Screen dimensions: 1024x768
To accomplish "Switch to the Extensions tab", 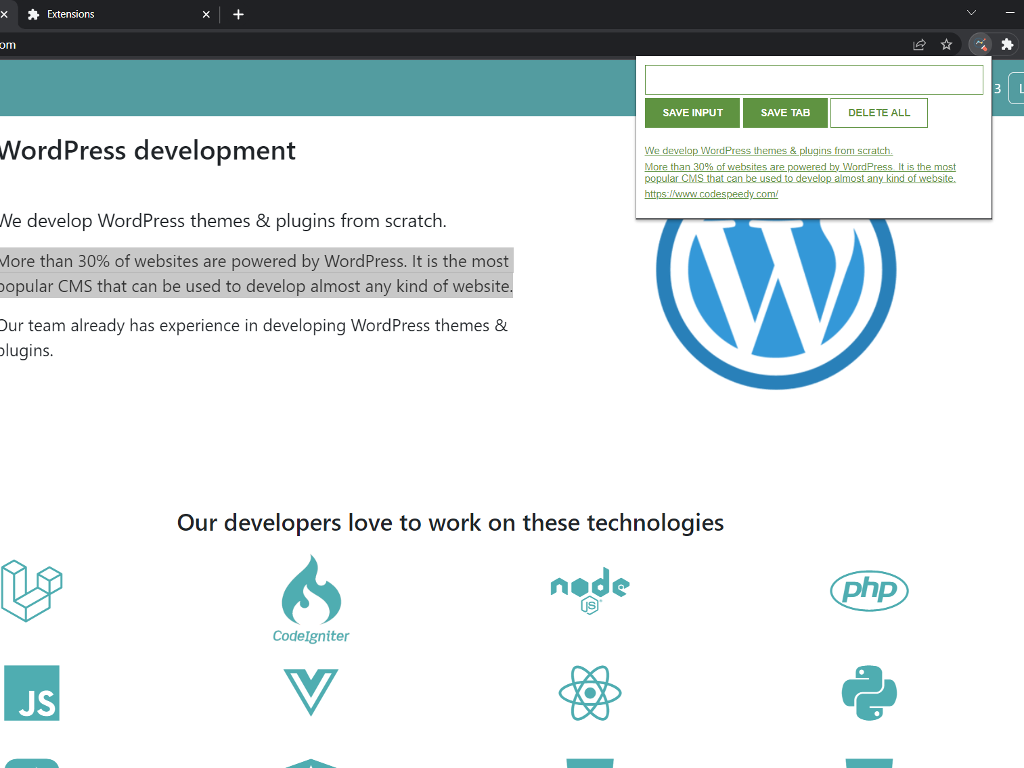I will pos(118,14).
